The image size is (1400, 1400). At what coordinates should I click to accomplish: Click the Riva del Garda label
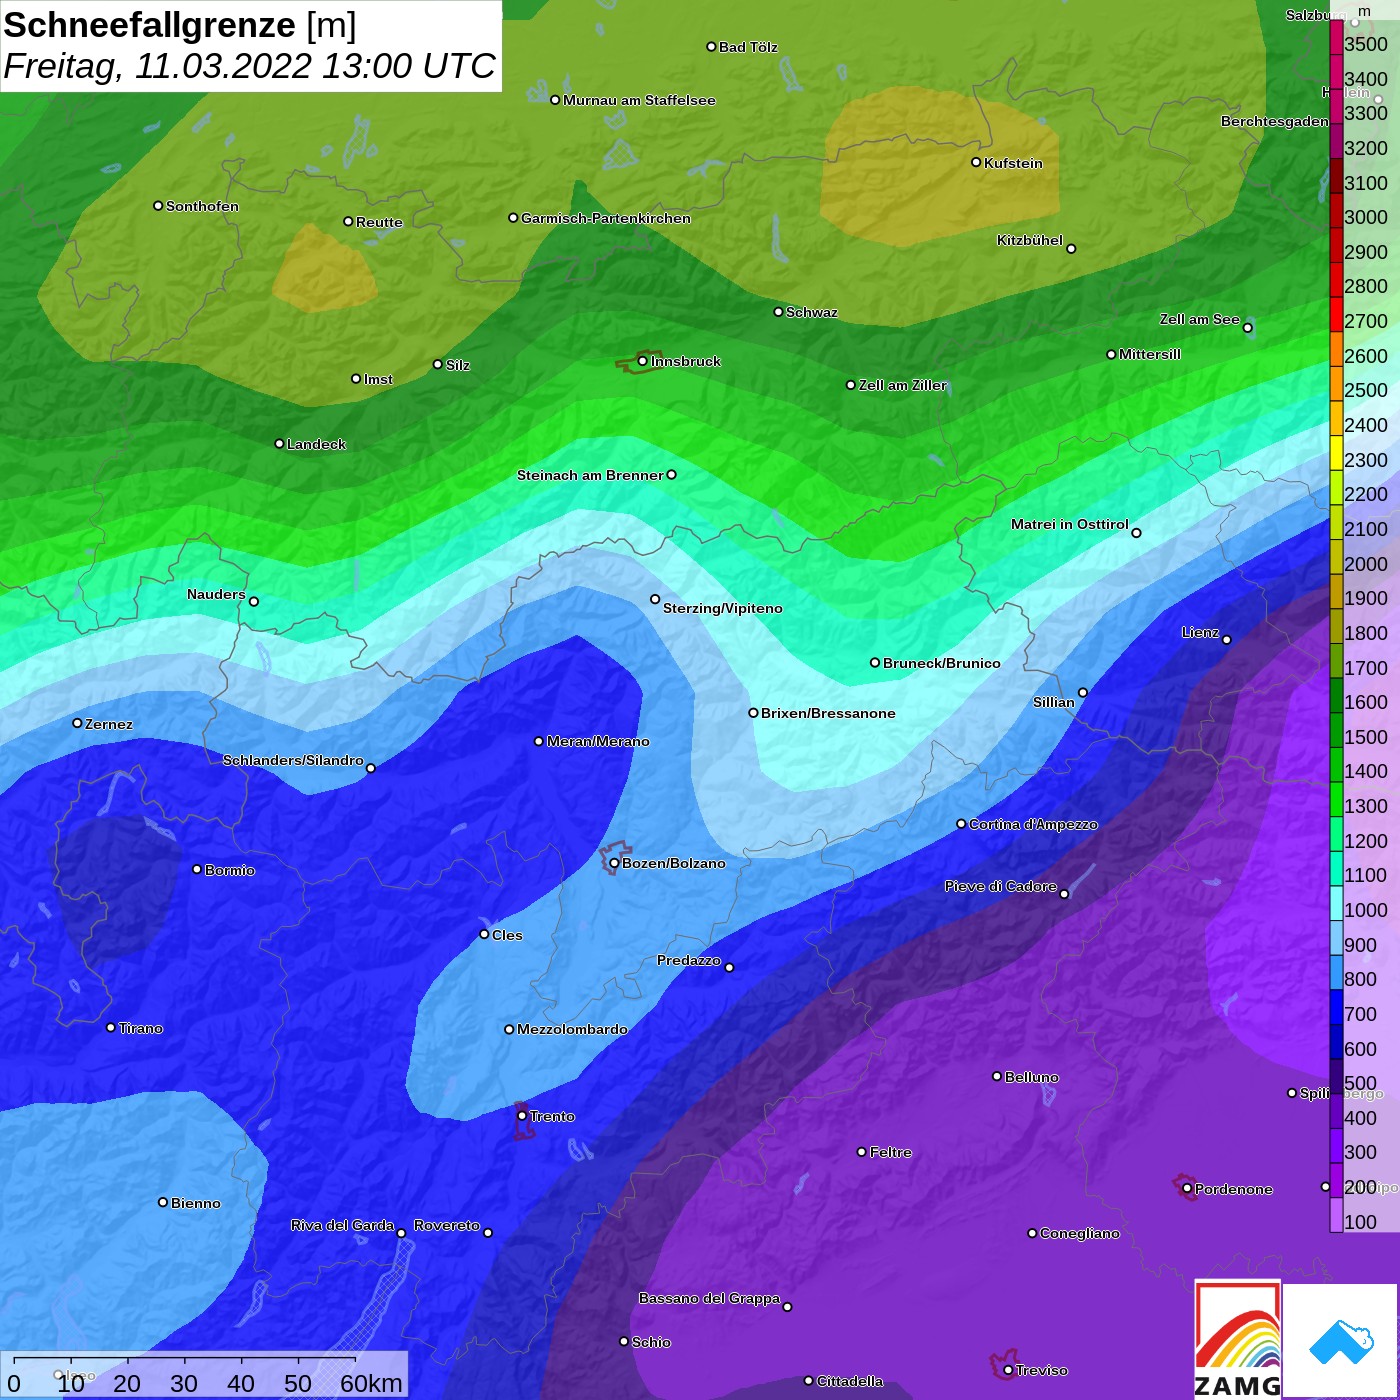coord(342,1225)
